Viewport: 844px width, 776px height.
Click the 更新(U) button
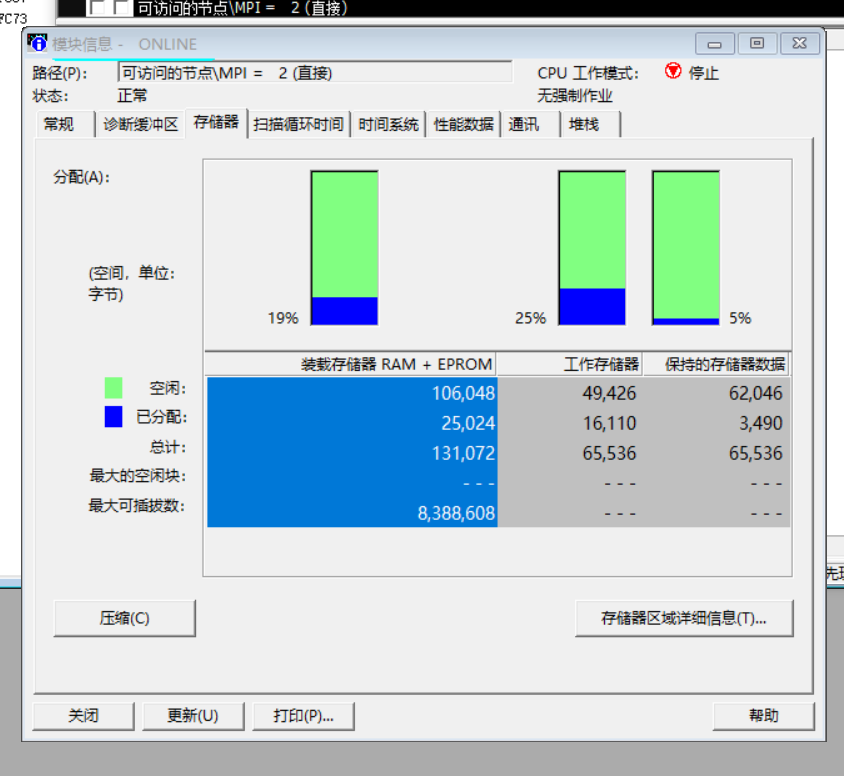[x=193, y=716]
